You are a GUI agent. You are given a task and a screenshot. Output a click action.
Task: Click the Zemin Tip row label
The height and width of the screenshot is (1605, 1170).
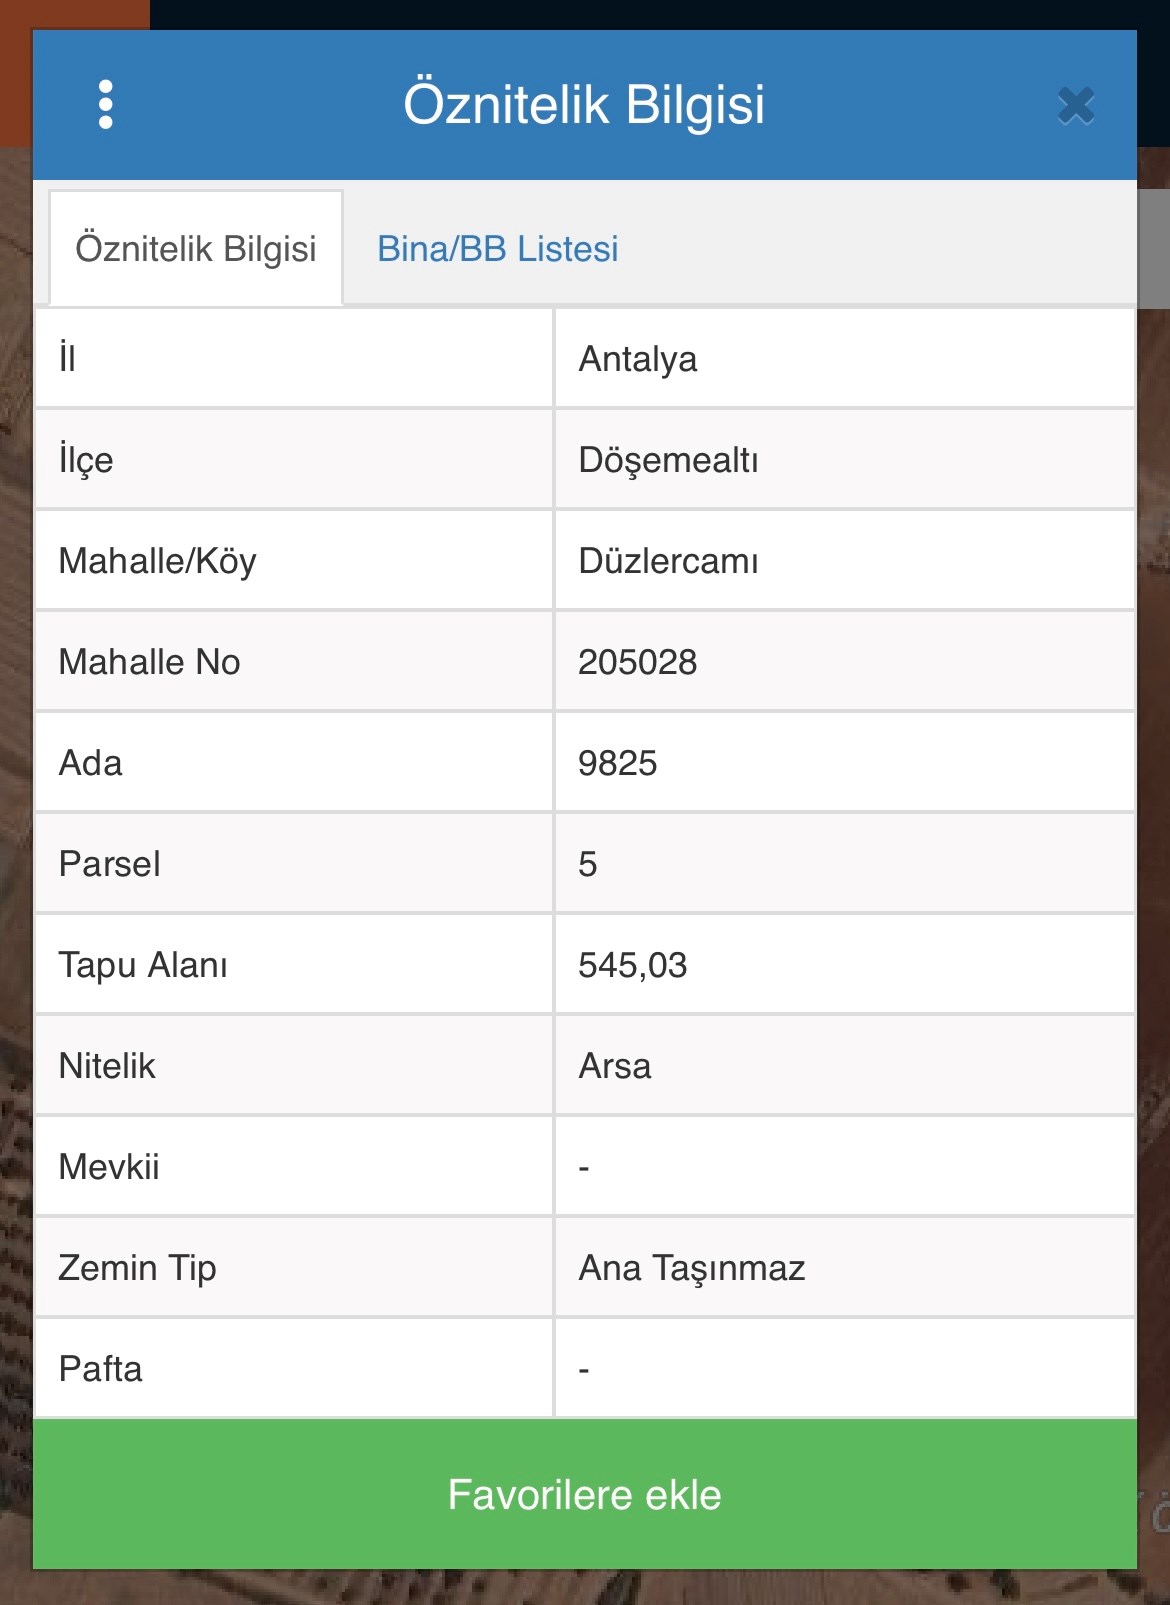(138, 1268)
